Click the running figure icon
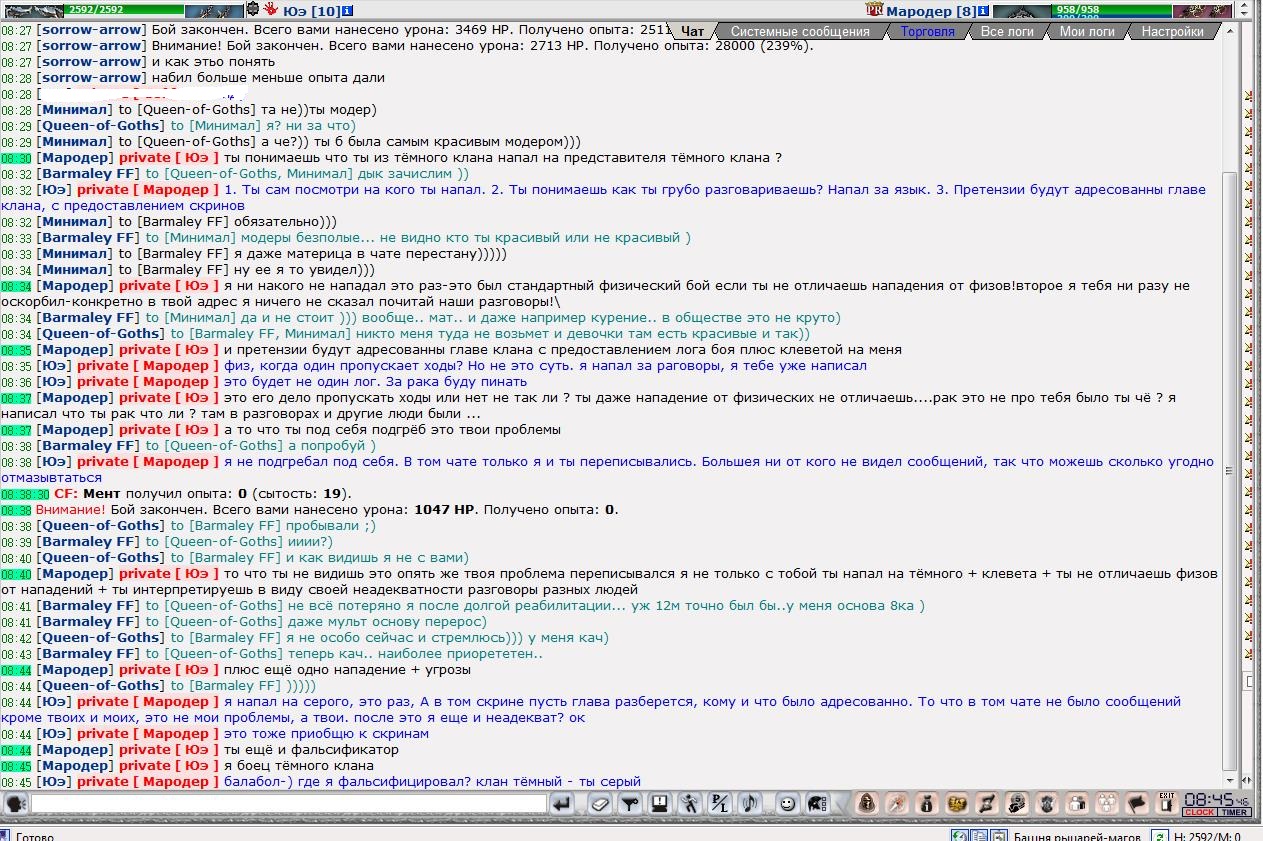This screenshot has width=1263, height=841. pos(690,804)
